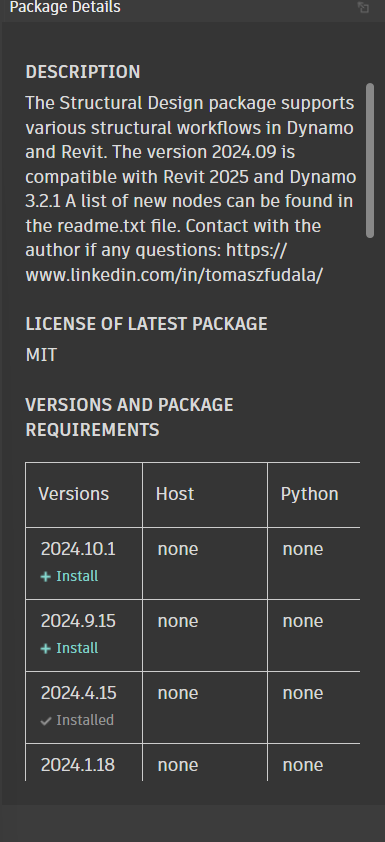The height and width of the screenshot is (842, 385).
Task: Click the MIT license text
Action: pyautogui.click(x=41, y=355)
